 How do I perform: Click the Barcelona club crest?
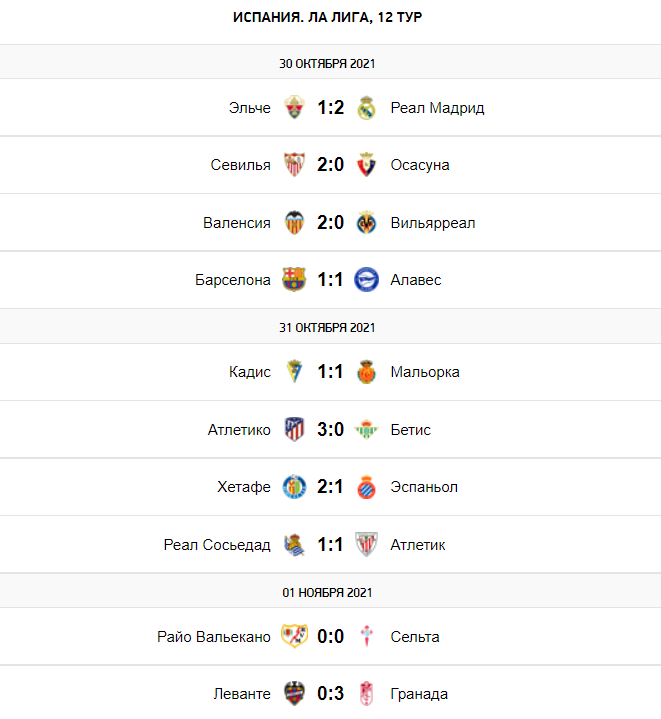point(294,280)
